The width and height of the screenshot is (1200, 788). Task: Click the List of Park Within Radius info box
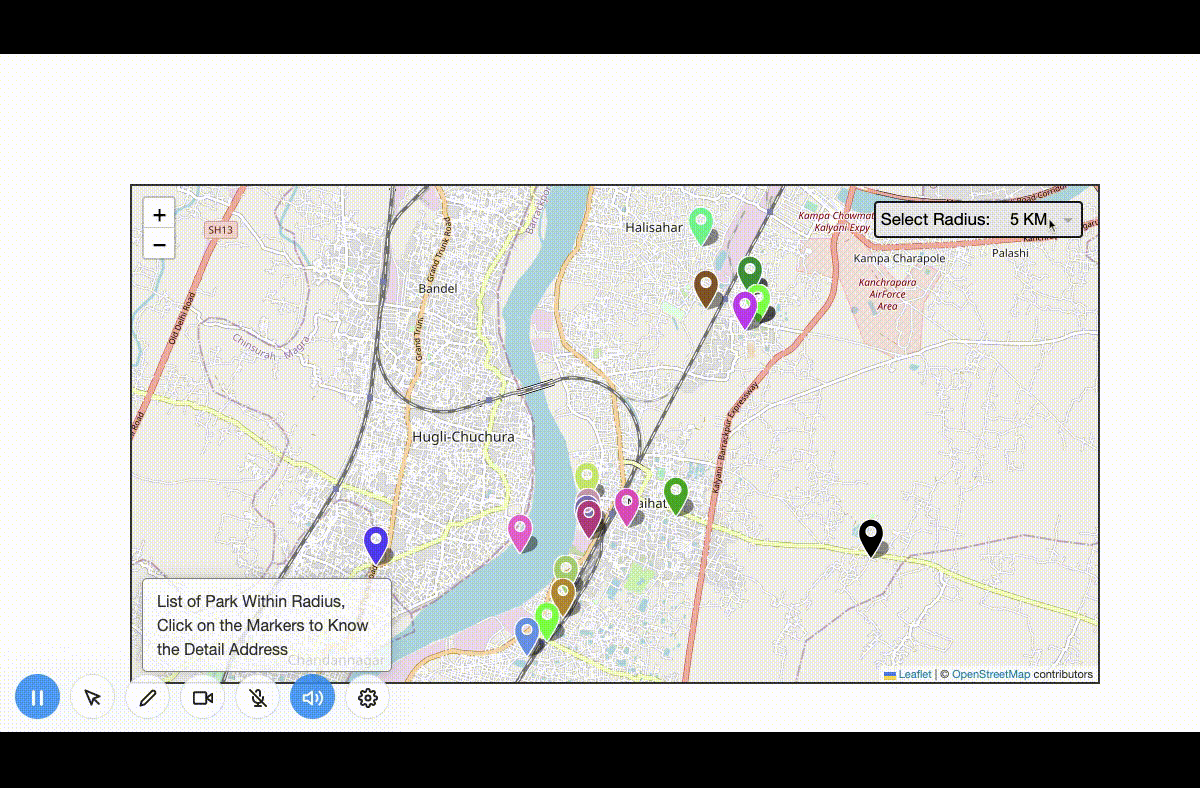(x=266, y=625)
